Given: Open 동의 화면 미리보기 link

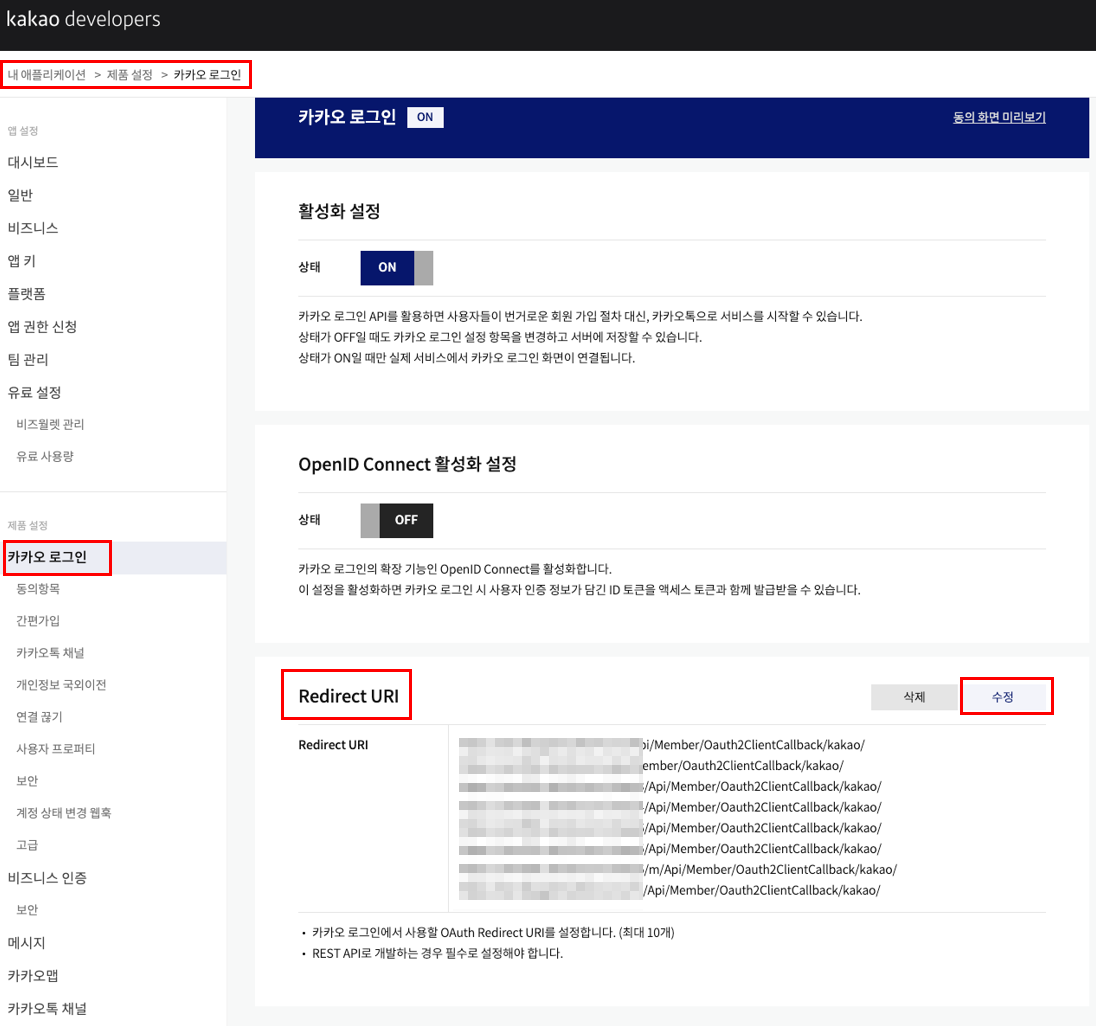Looking at the screenshot, I should (x=999, y=117).
